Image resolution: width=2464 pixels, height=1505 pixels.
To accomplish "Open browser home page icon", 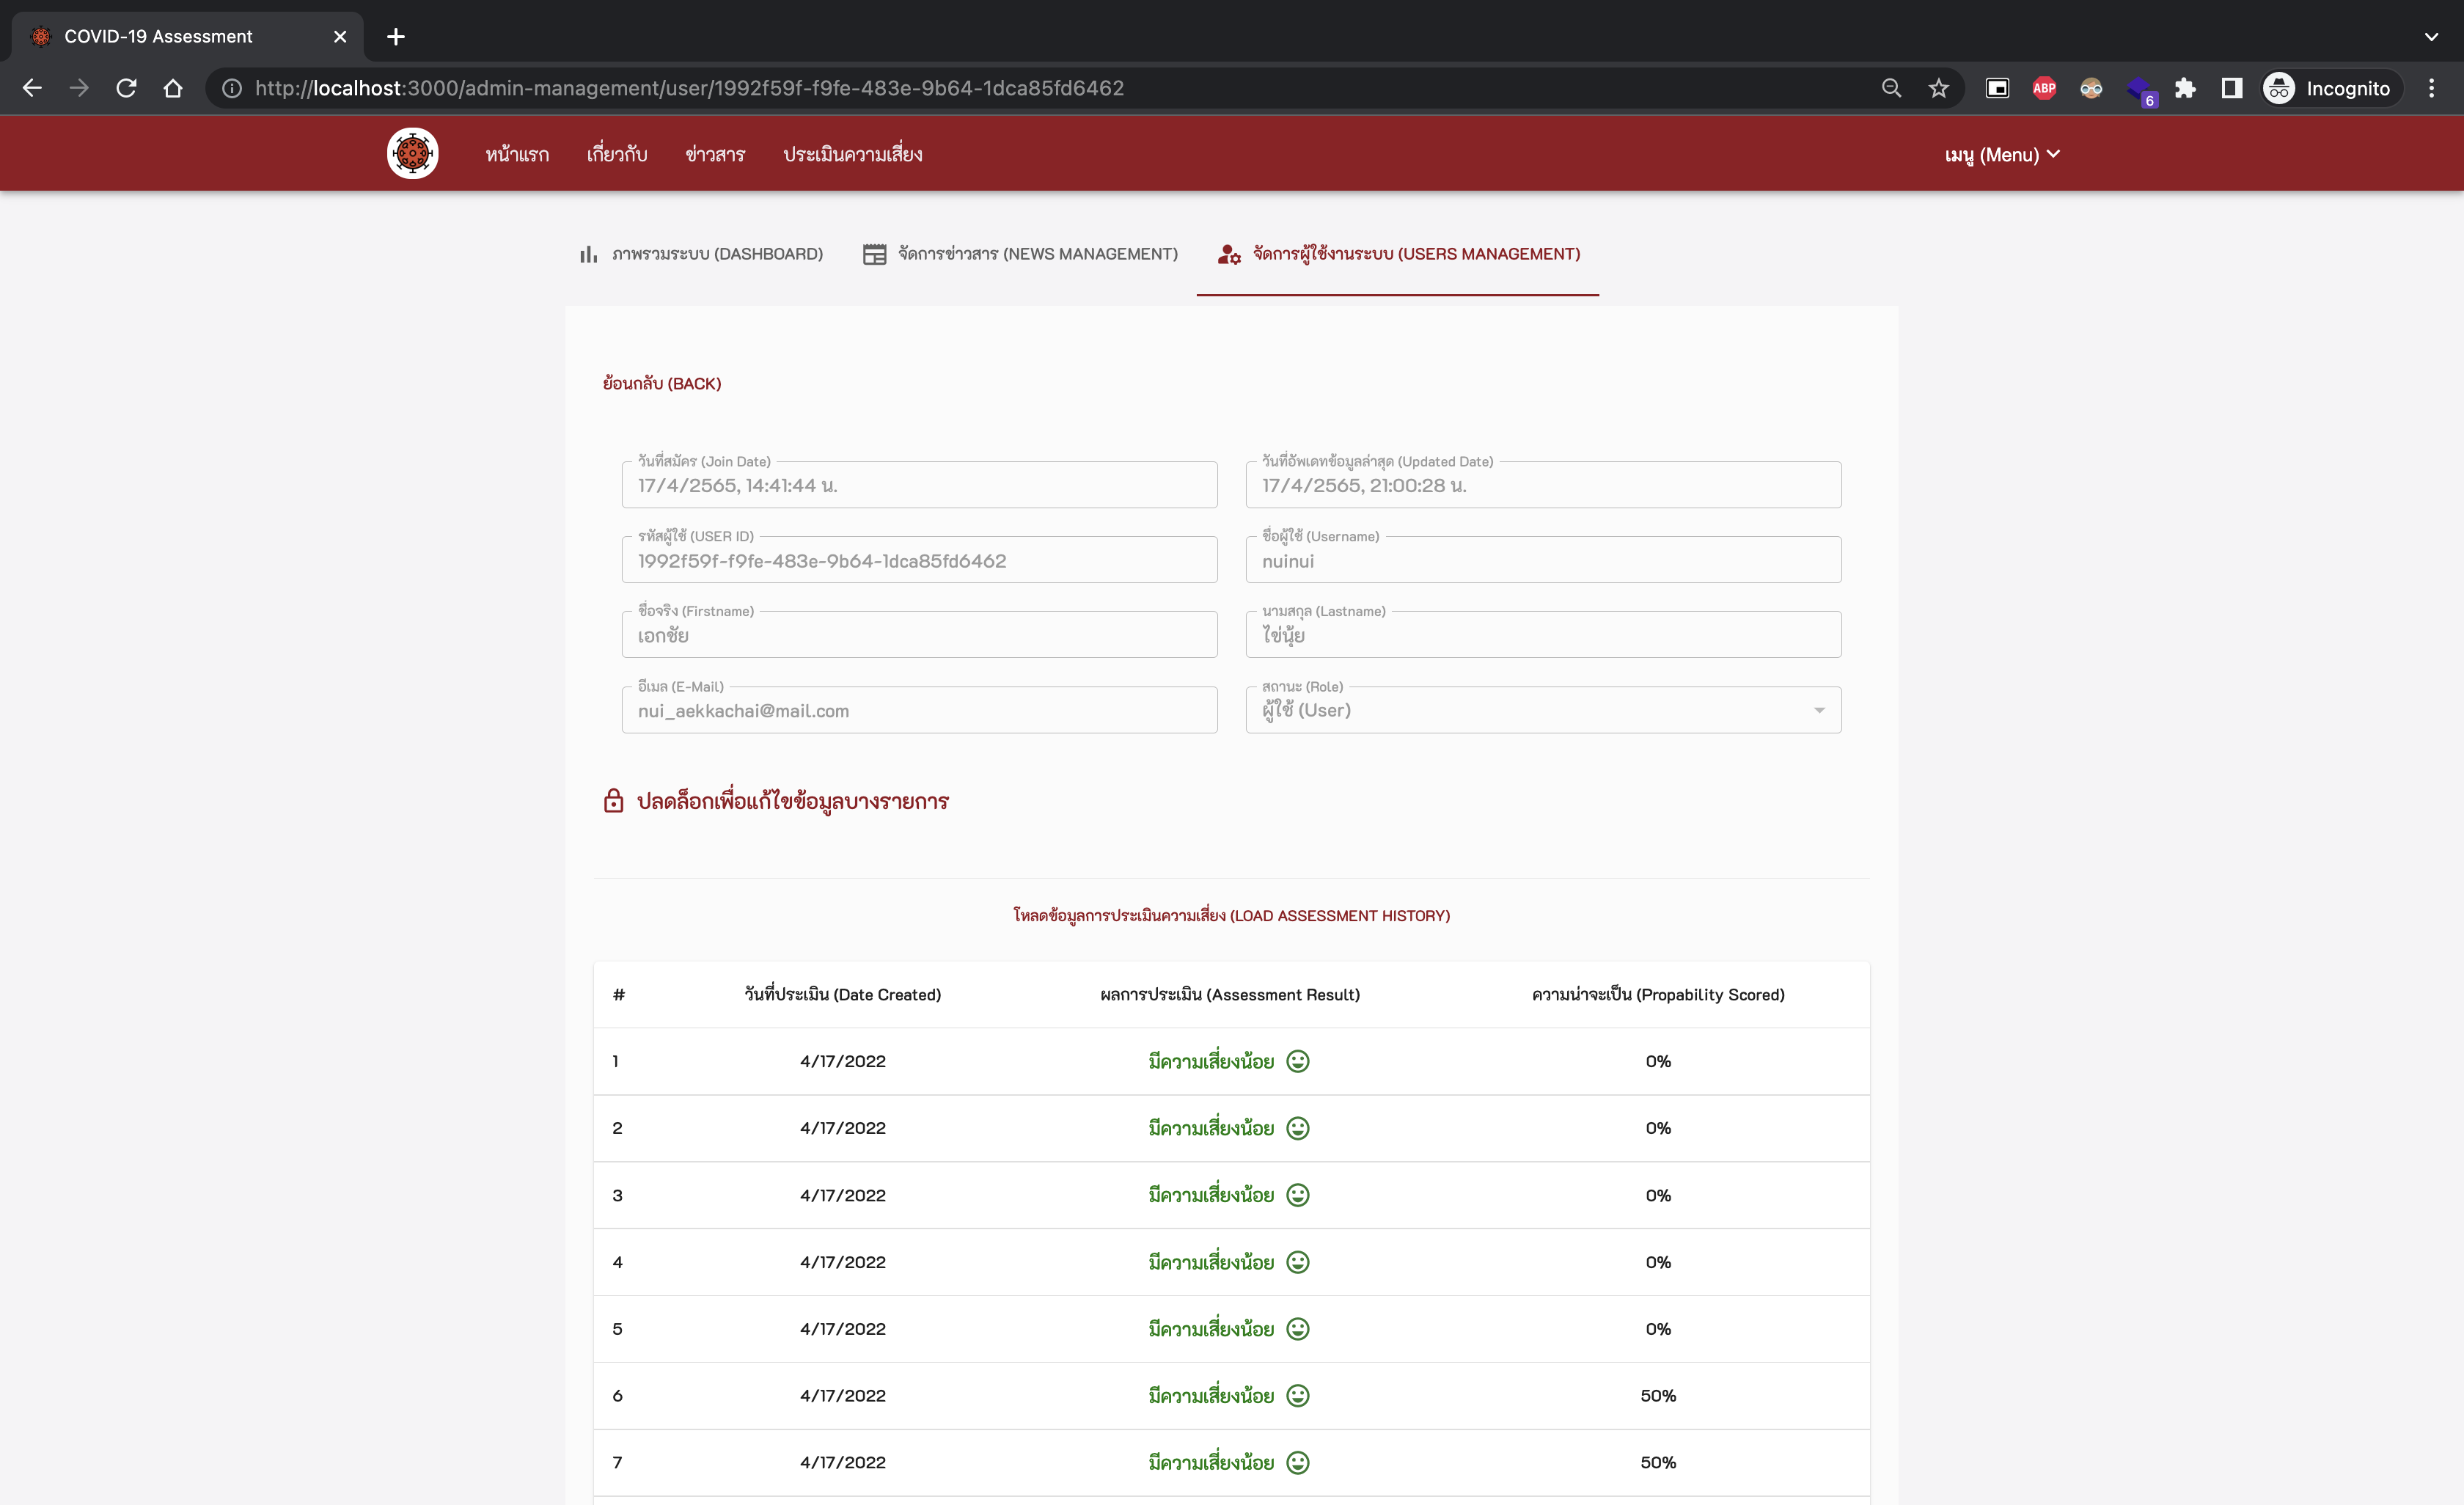I will (173, 88).
